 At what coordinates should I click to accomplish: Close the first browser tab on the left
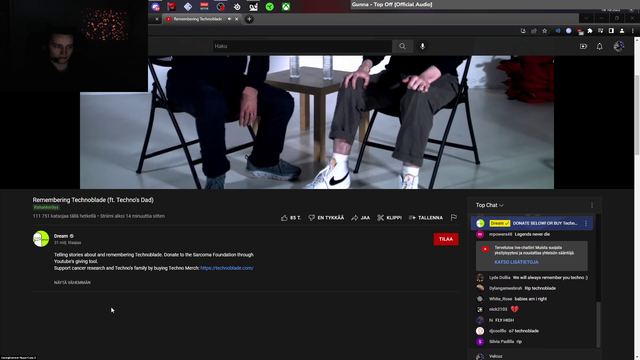(157, 19)
